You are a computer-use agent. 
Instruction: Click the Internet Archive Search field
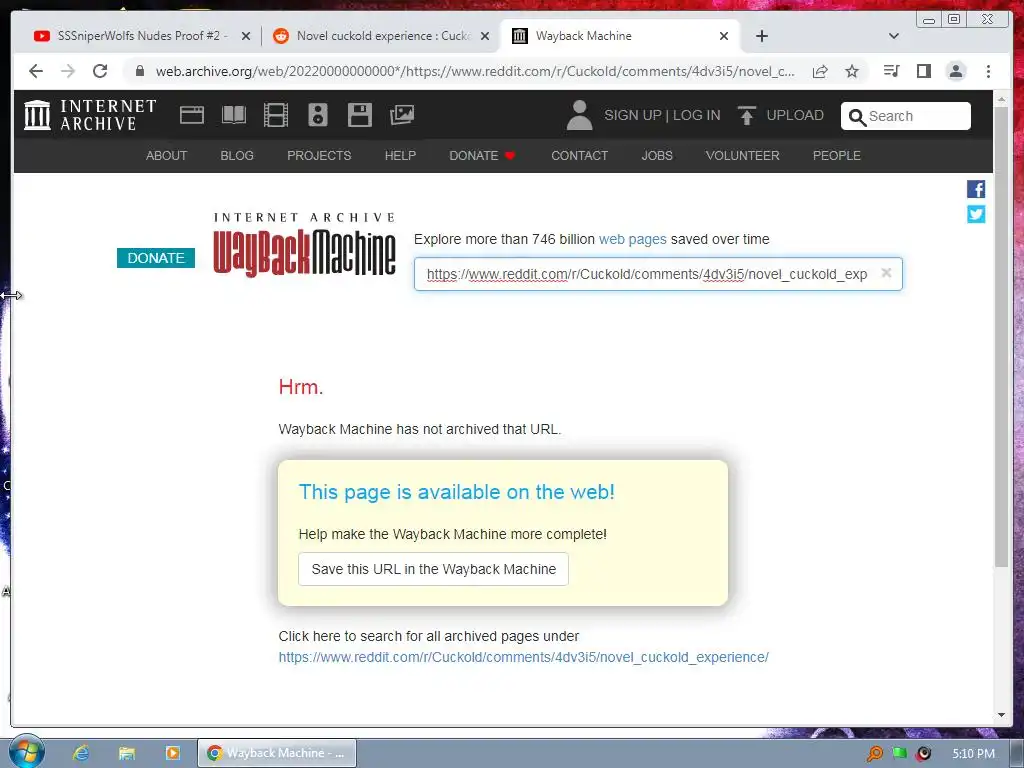[906, 116]
